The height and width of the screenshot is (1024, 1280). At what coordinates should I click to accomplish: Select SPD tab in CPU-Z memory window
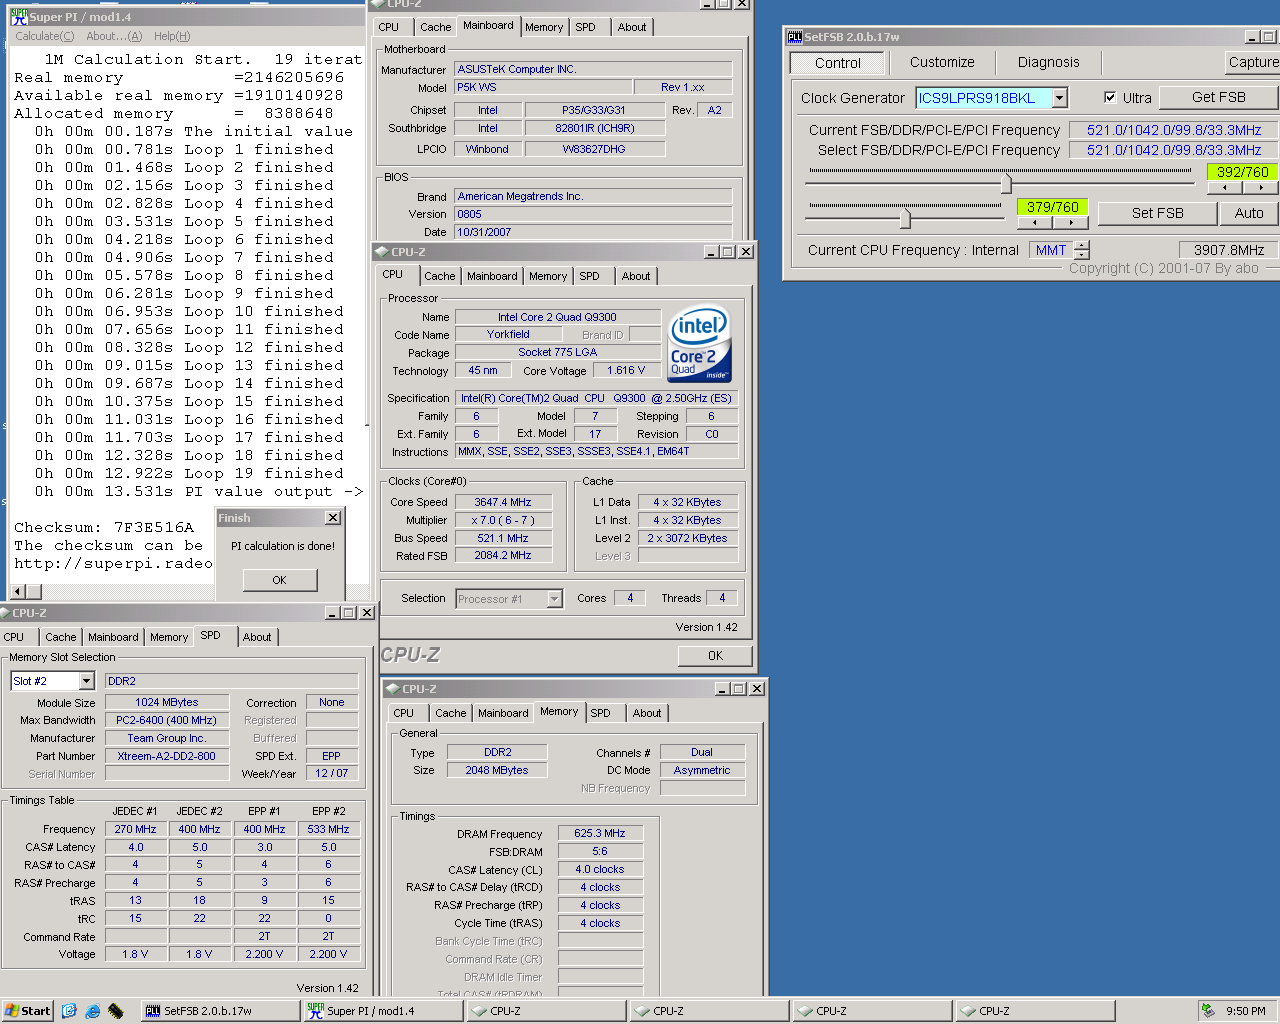[600, 713]
